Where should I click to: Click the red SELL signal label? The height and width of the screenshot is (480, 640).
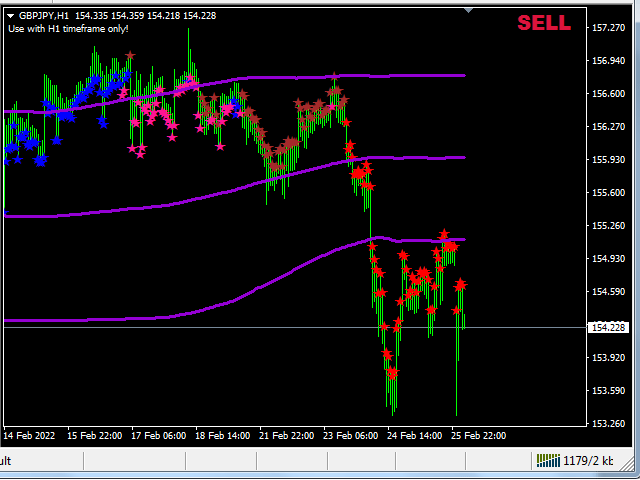(544, 23)
